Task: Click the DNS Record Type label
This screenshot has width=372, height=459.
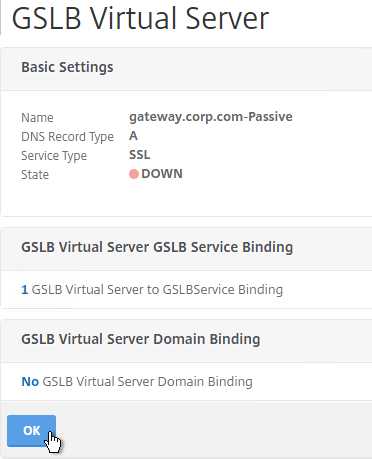Action: click(67, 137)
